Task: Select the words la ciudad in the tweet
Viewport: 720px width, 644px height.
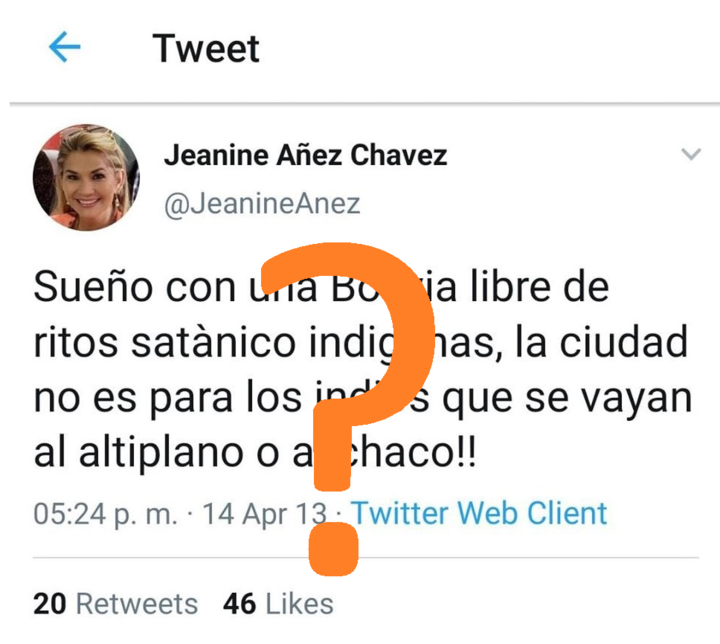Action: [602, 342]
